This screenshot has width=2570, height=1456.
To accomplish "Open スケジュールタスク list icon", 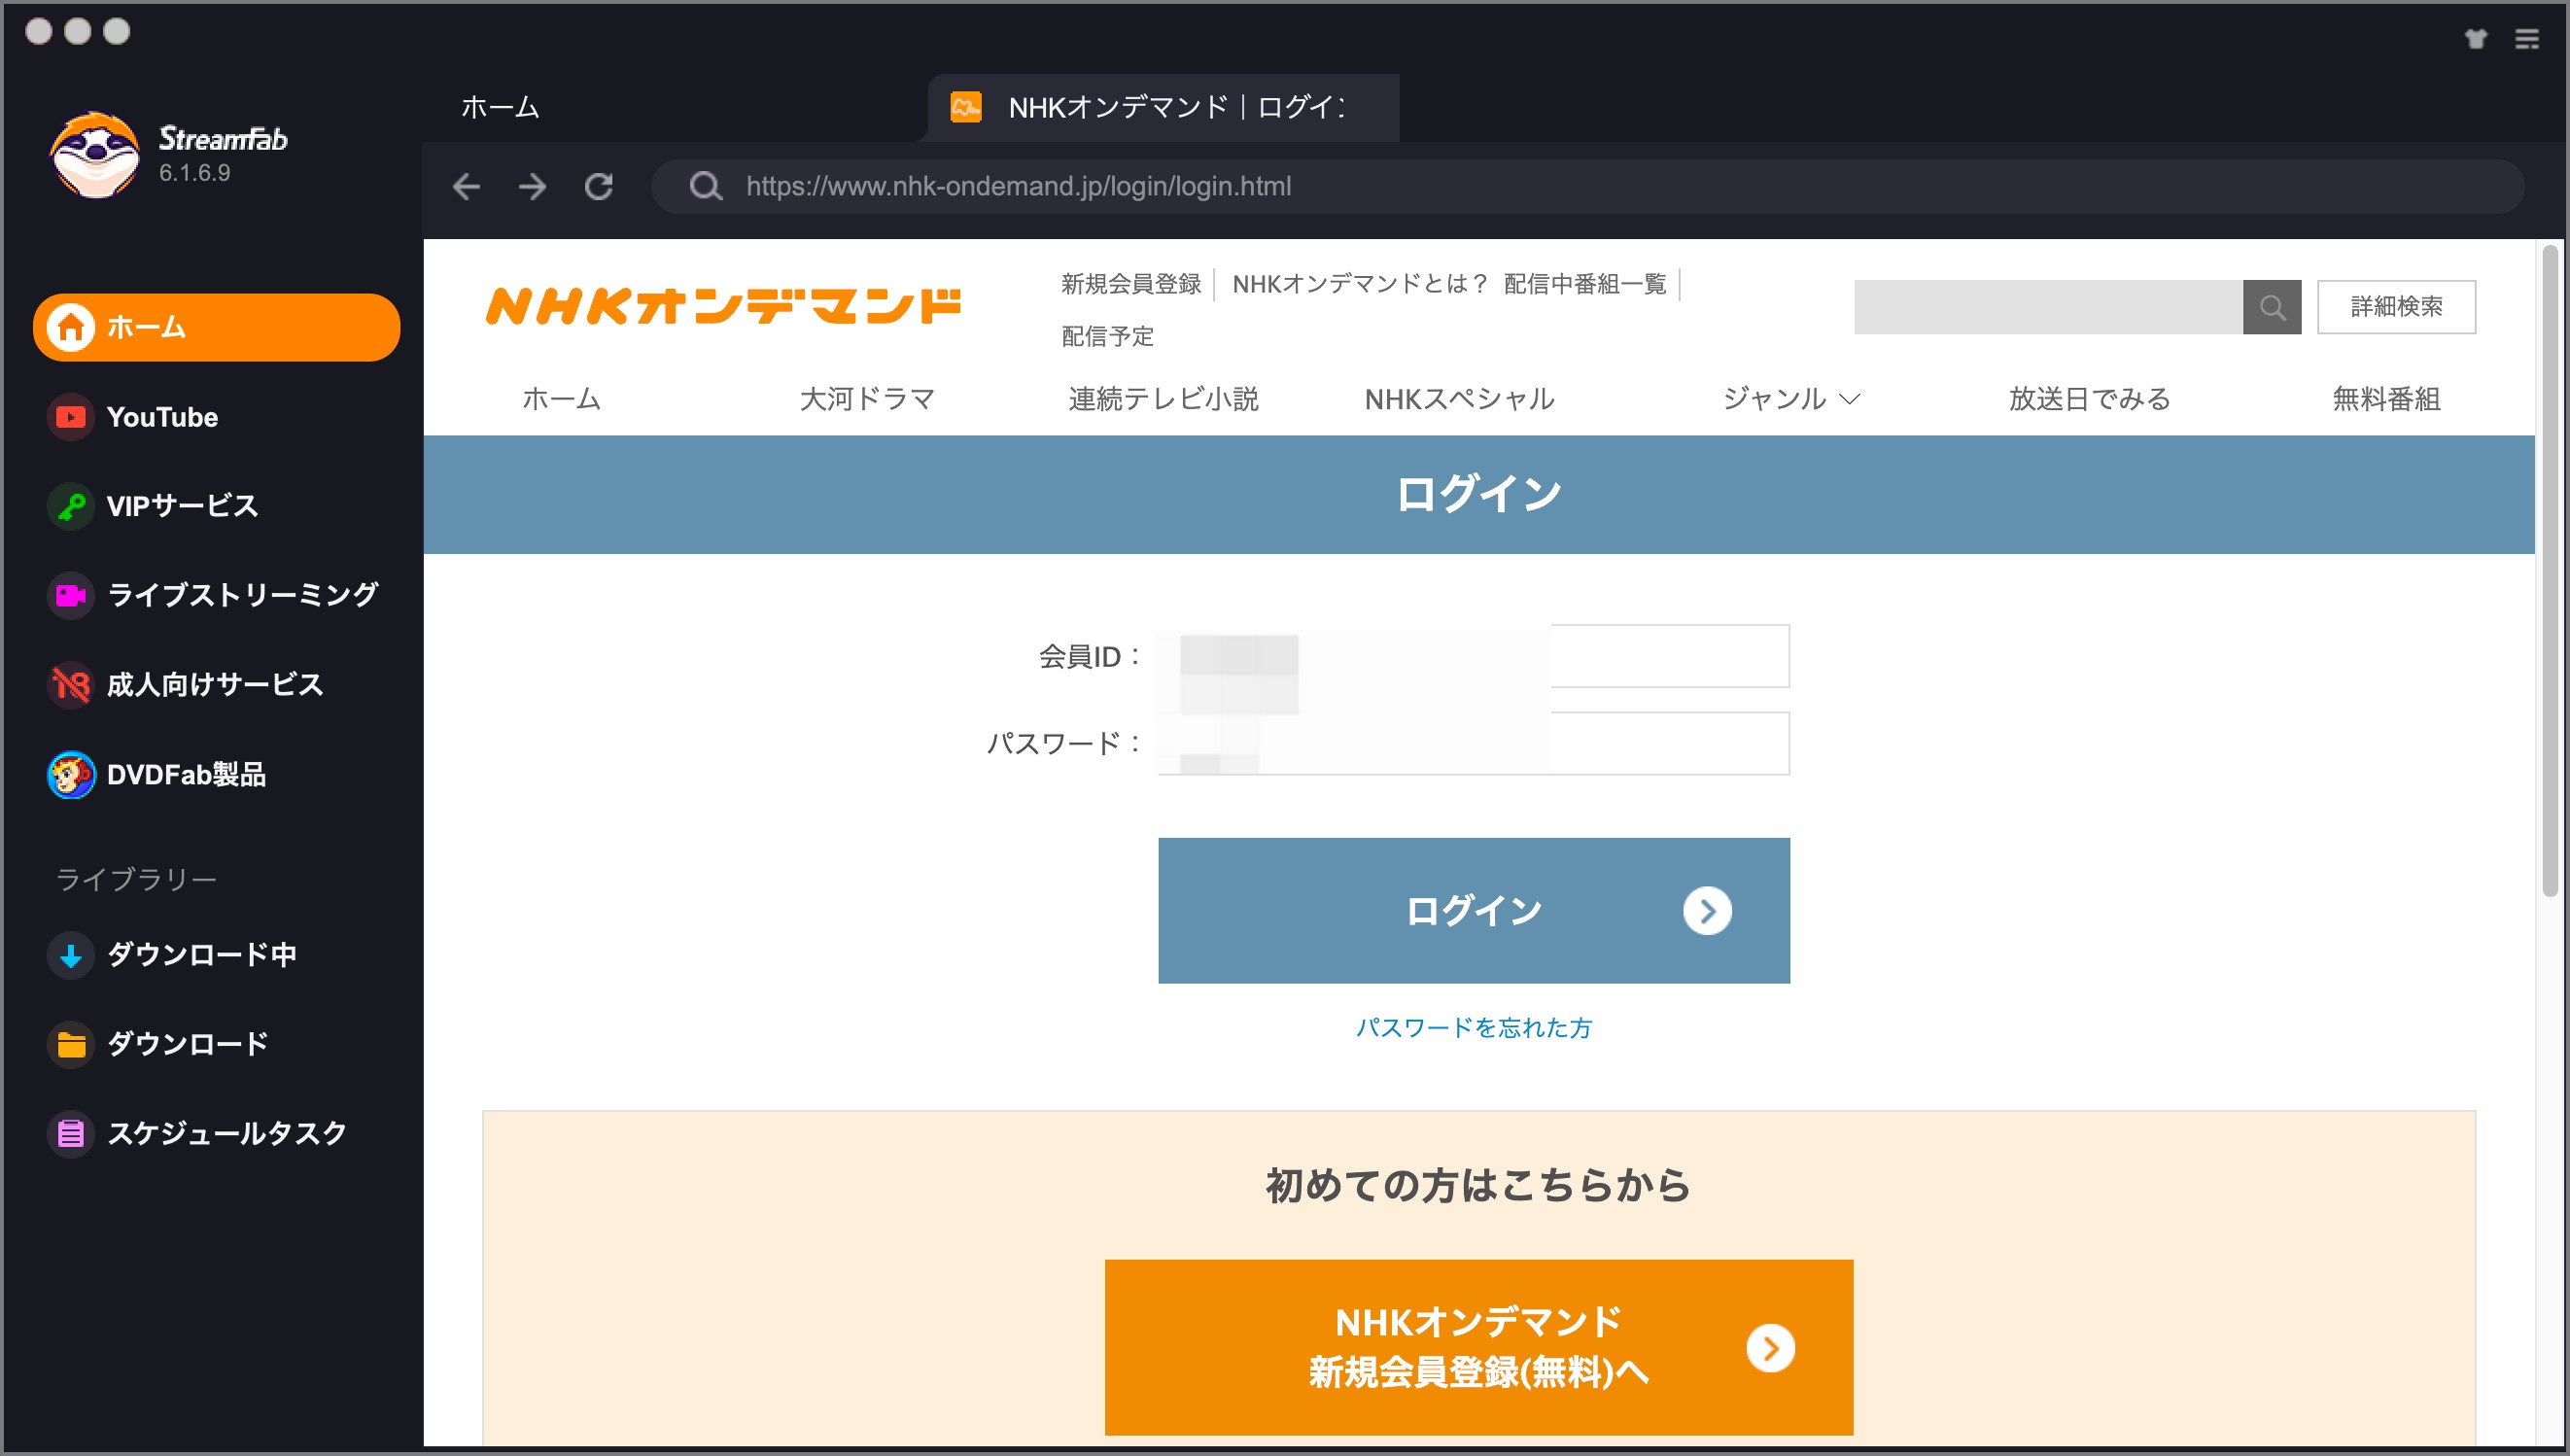I will click(x=71, y=1133).
